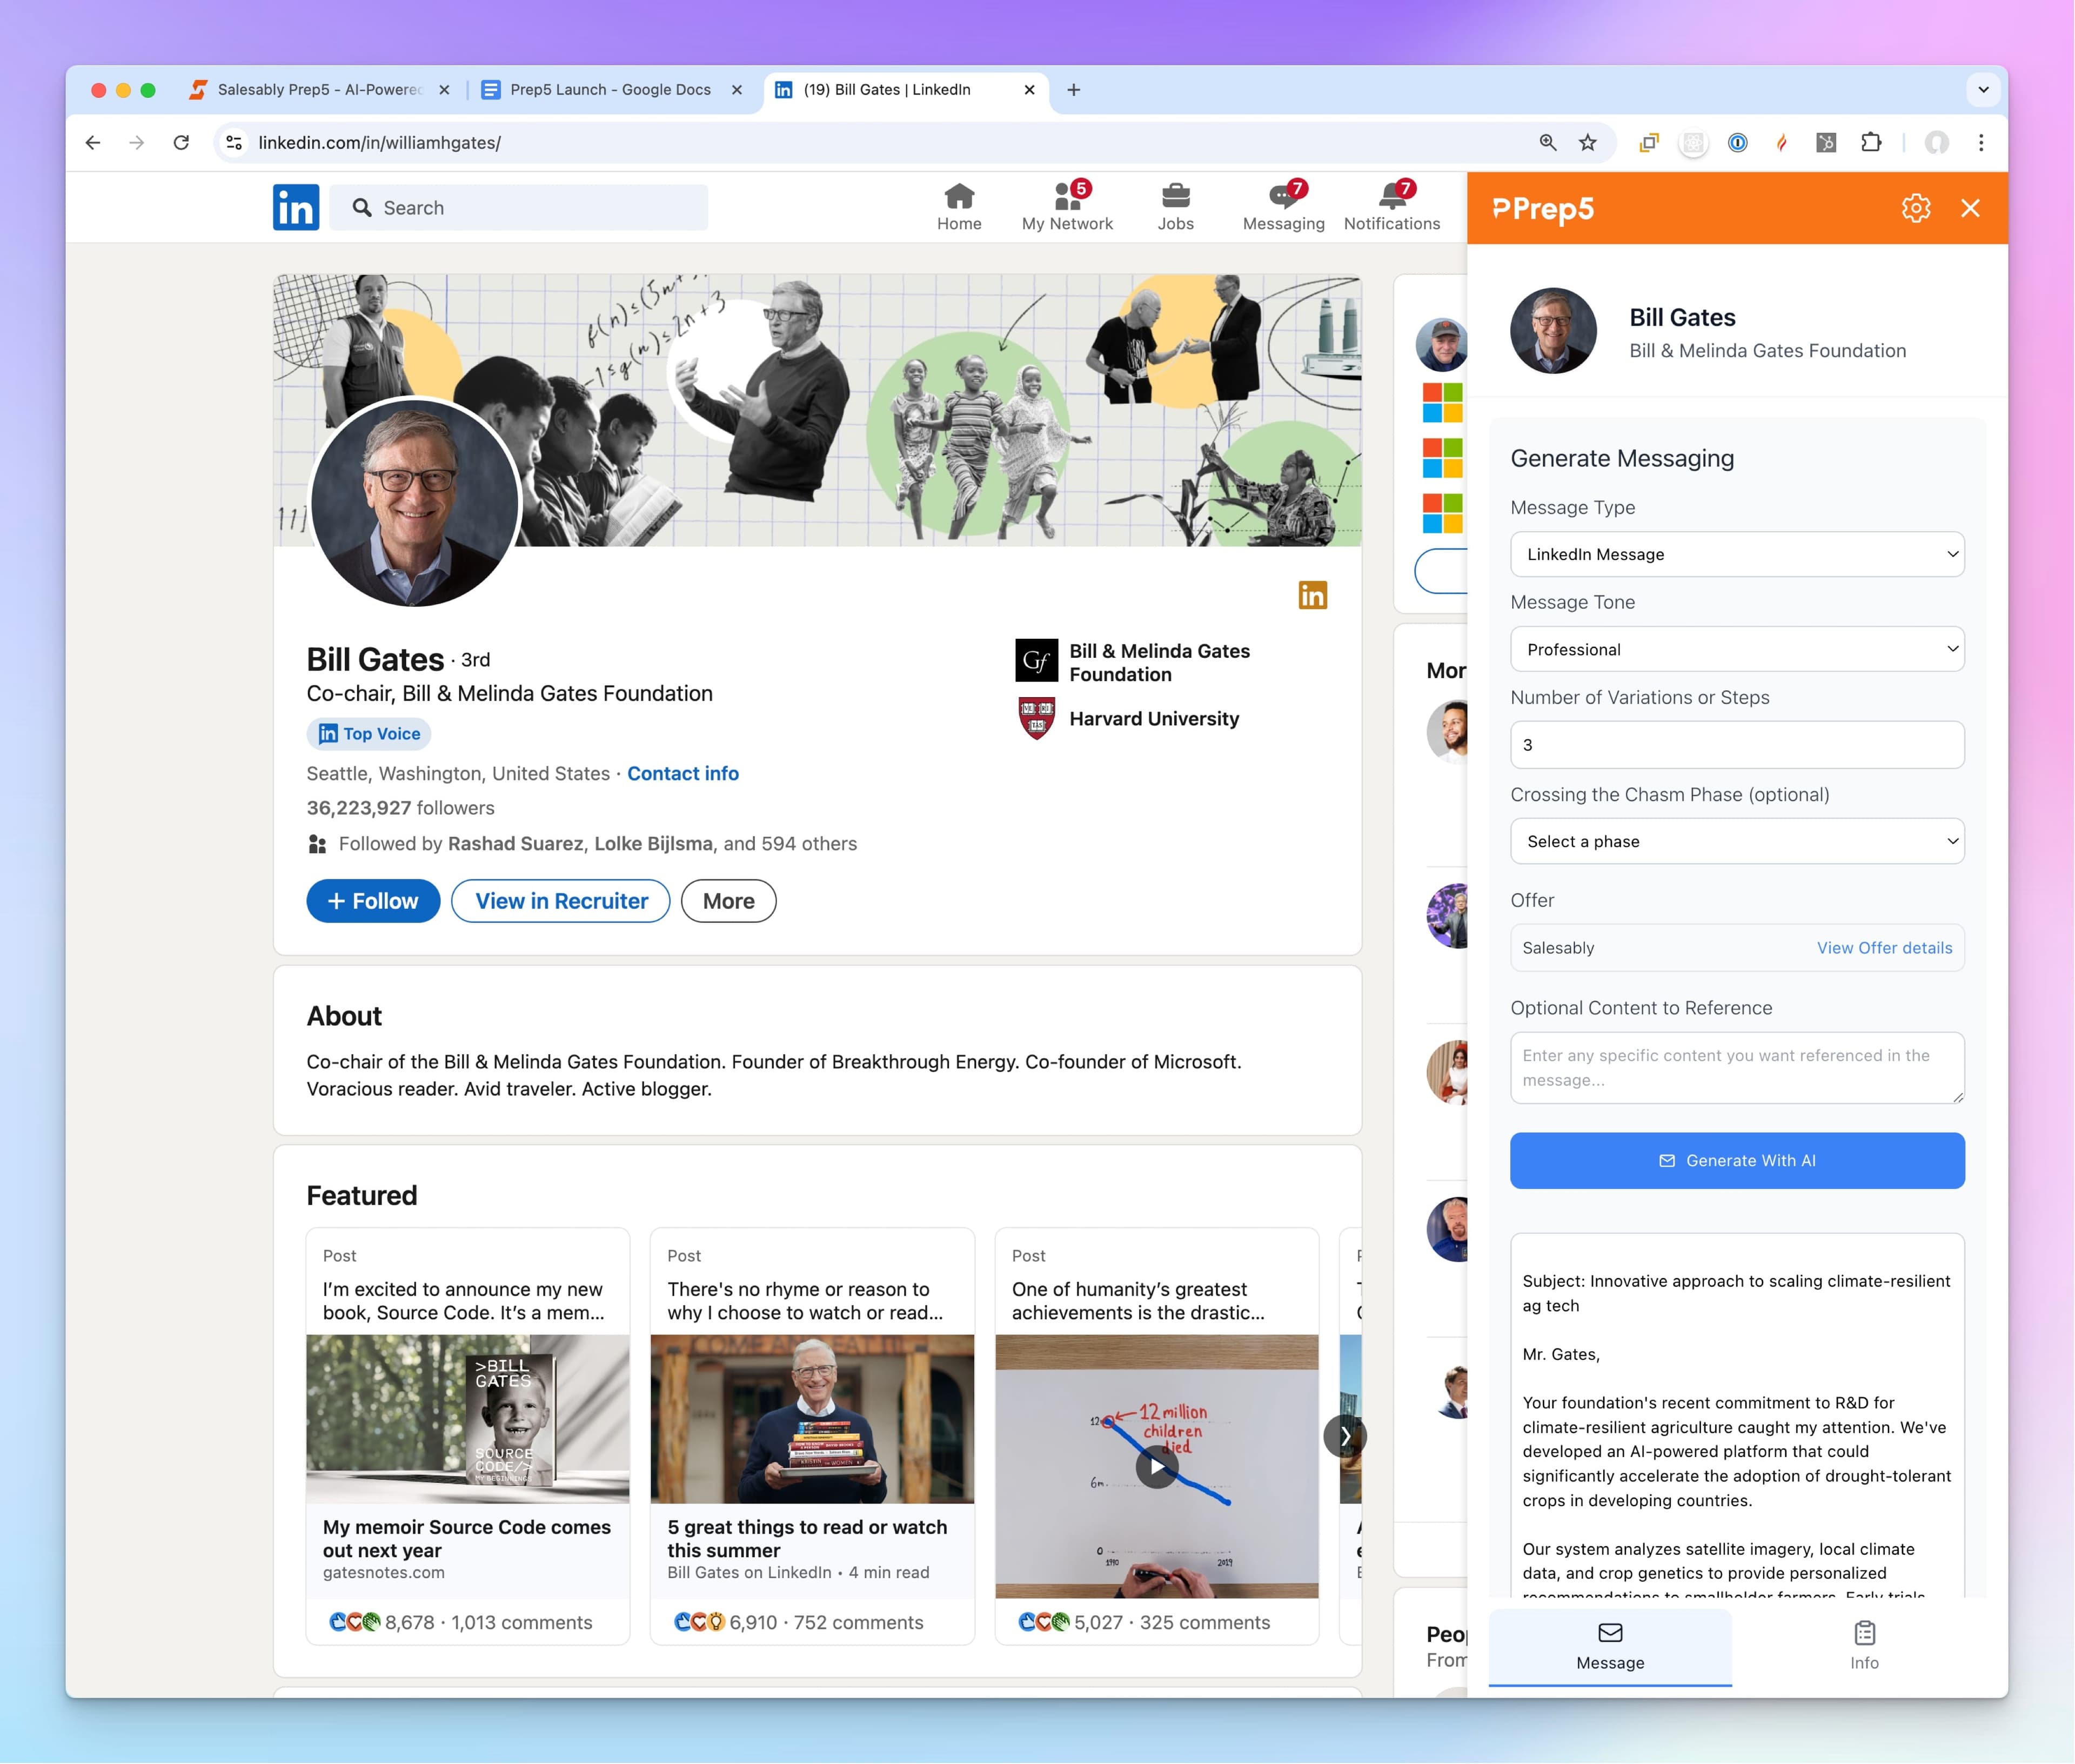Play the 12 million children video
The height and width of the screenshot is (1764, 2075).
pyautogui.click(x=1156, y=1466)
